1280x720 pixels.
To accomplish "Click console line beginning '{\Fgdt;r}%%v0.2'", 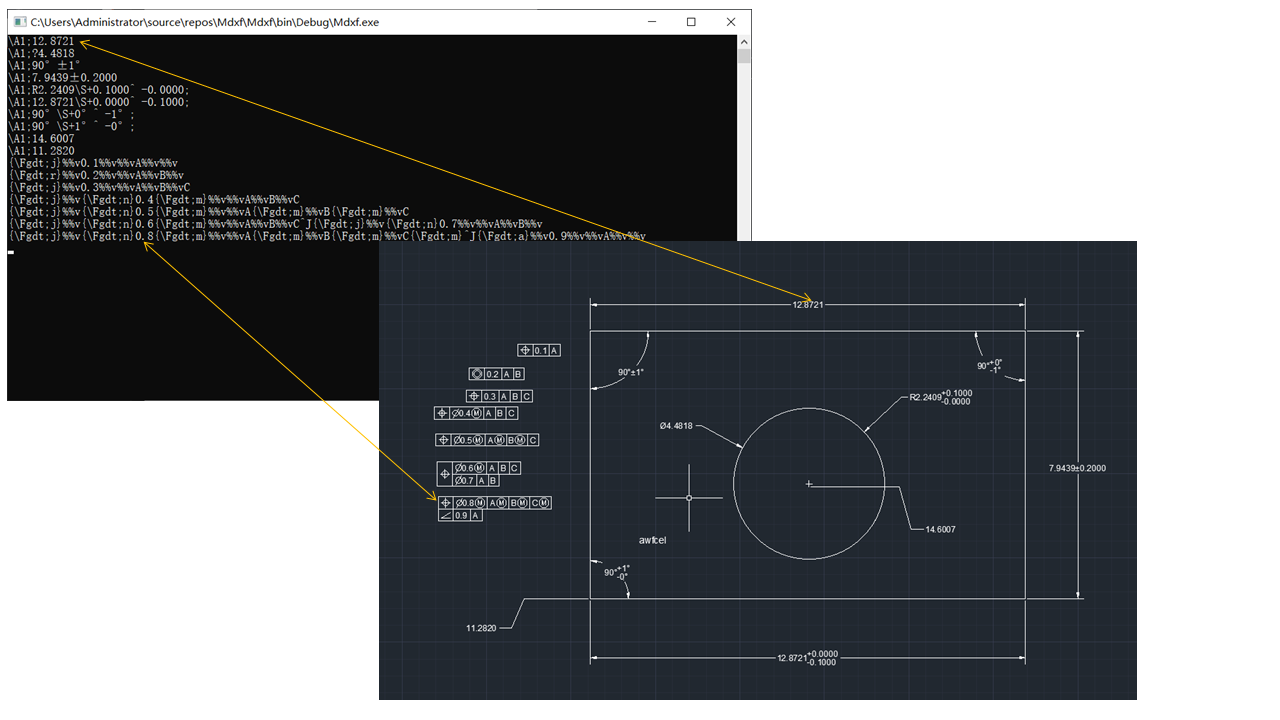I will [96, 174].
